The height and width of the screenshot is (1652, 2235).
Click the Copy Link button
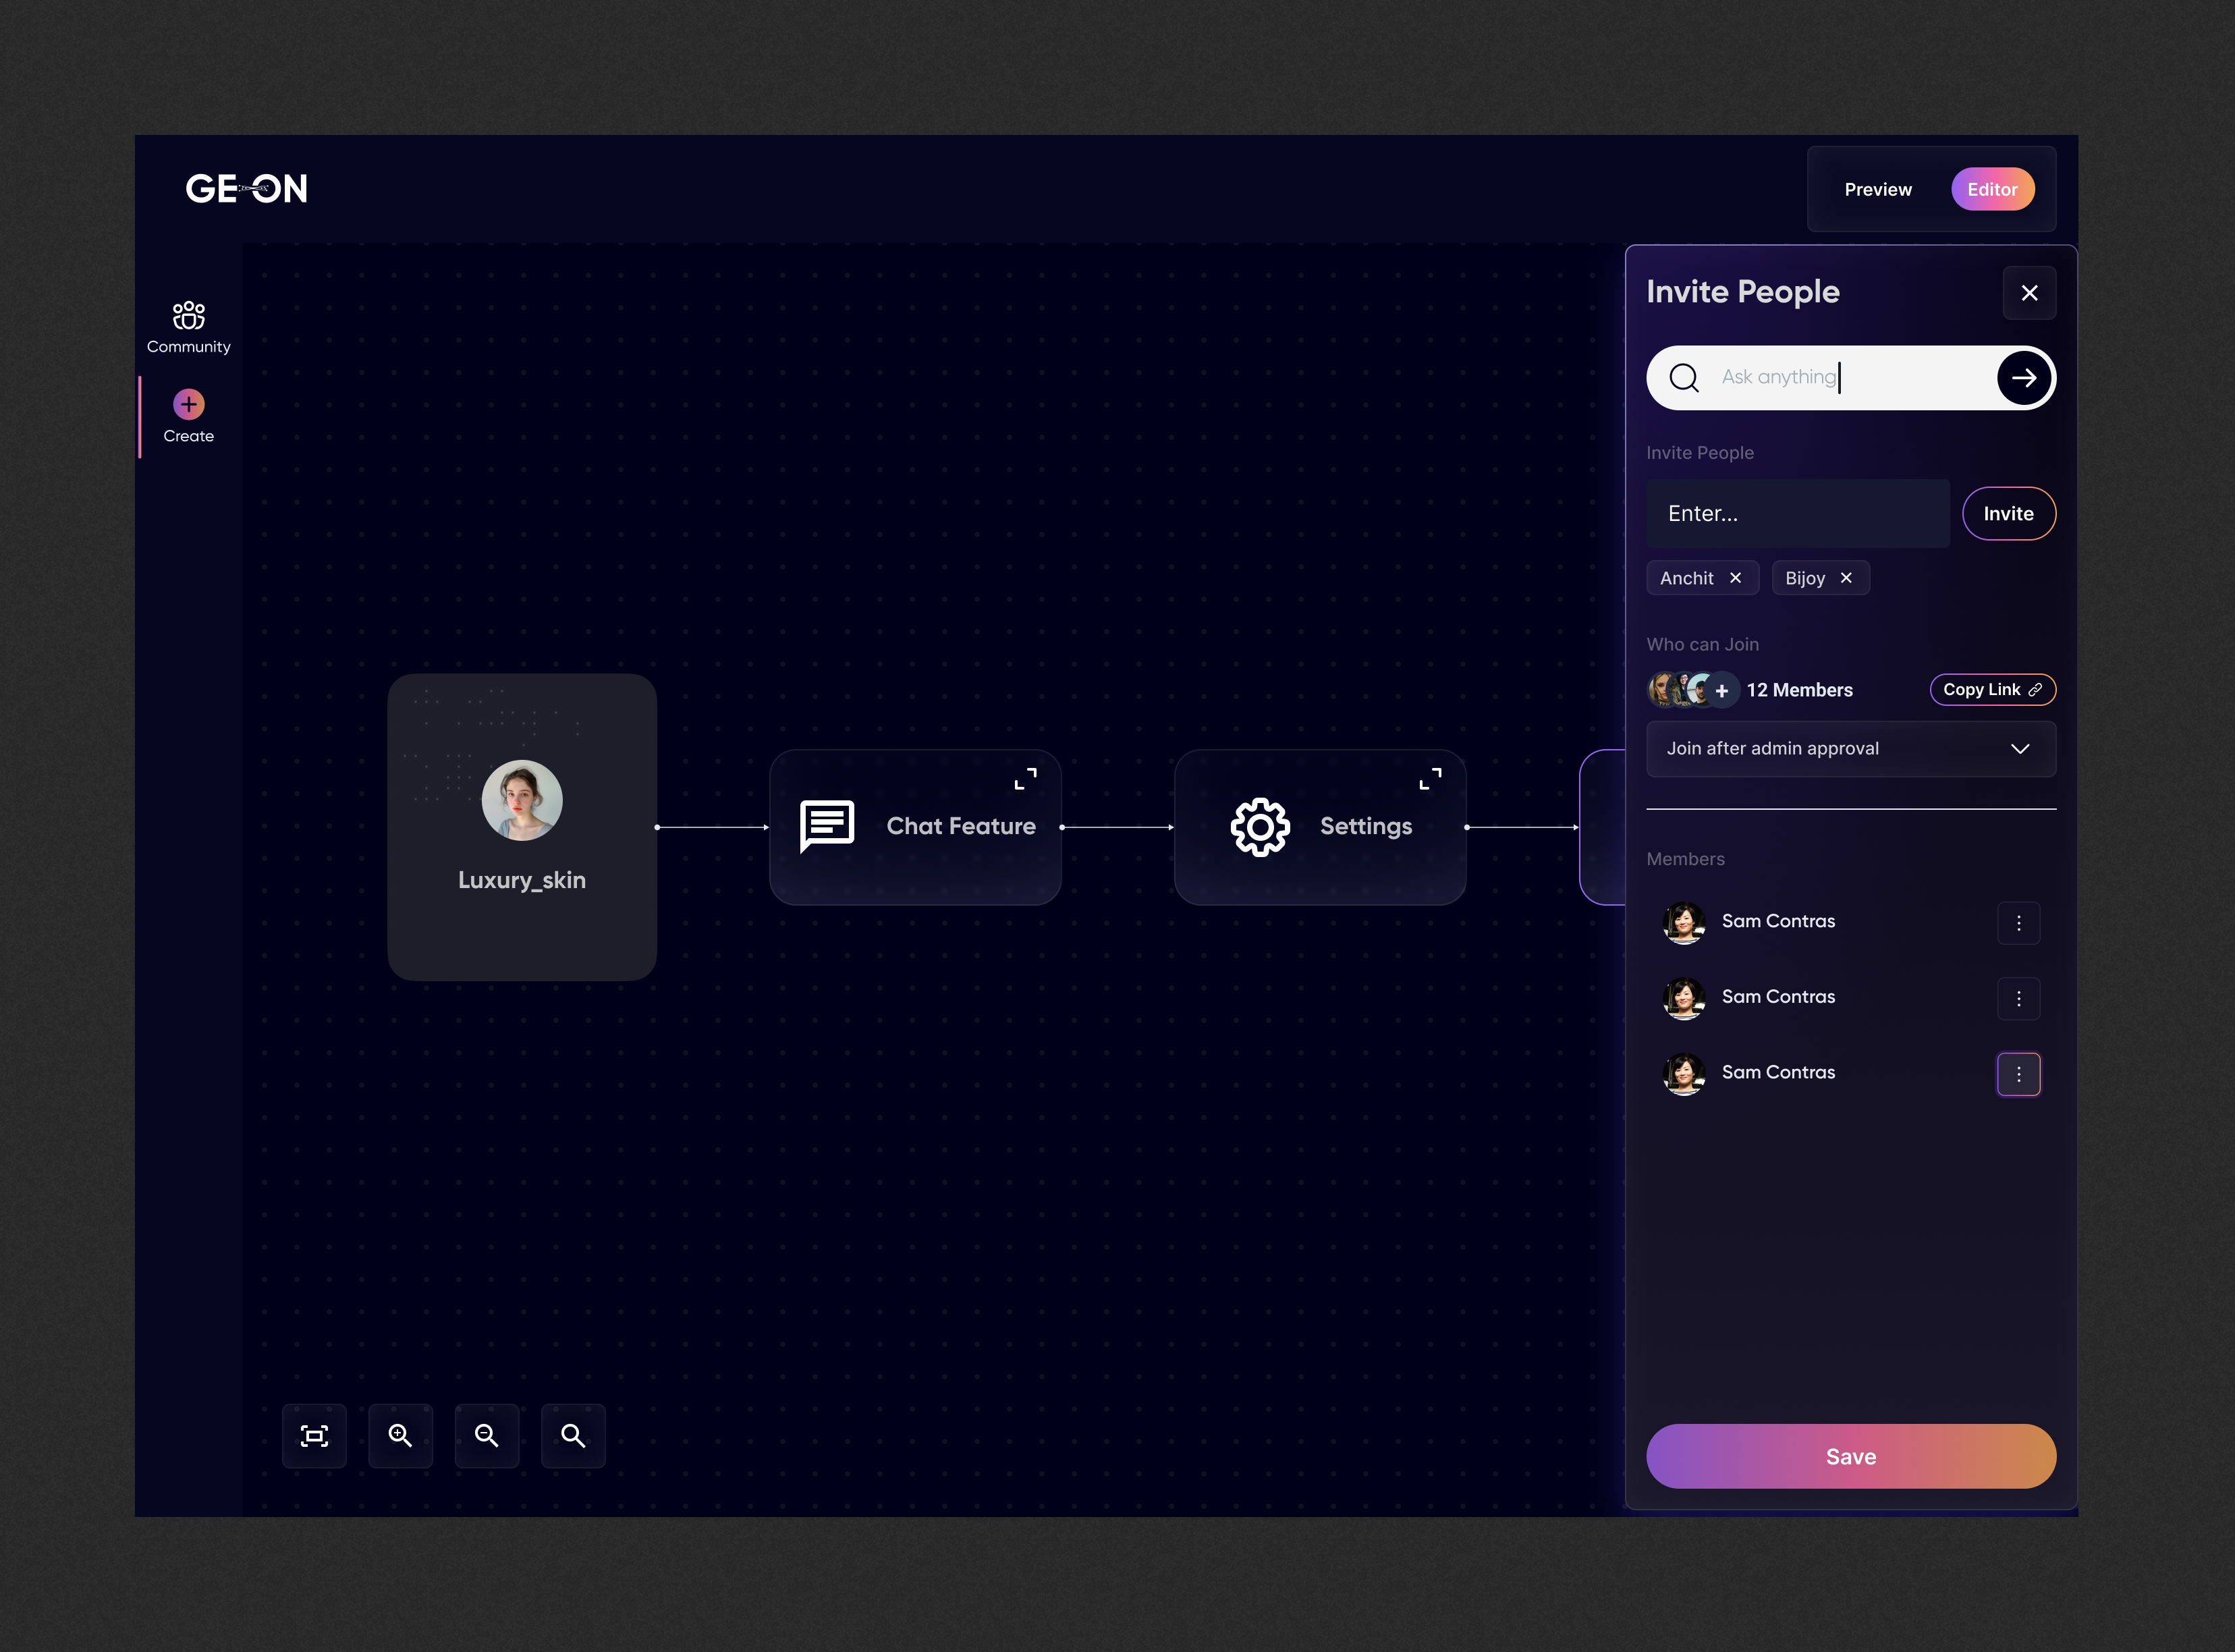pyautogui.click(x=1991, y=690)
